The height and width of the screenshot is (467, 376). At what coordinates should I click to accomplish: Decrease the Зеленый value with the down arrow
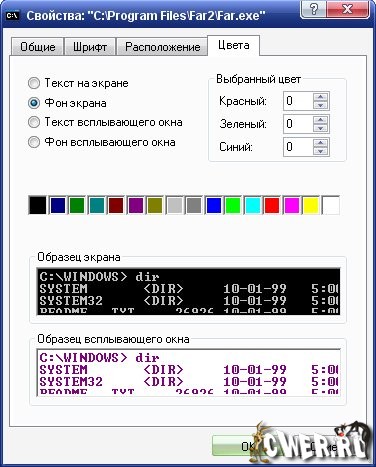[x=321, y=128]
